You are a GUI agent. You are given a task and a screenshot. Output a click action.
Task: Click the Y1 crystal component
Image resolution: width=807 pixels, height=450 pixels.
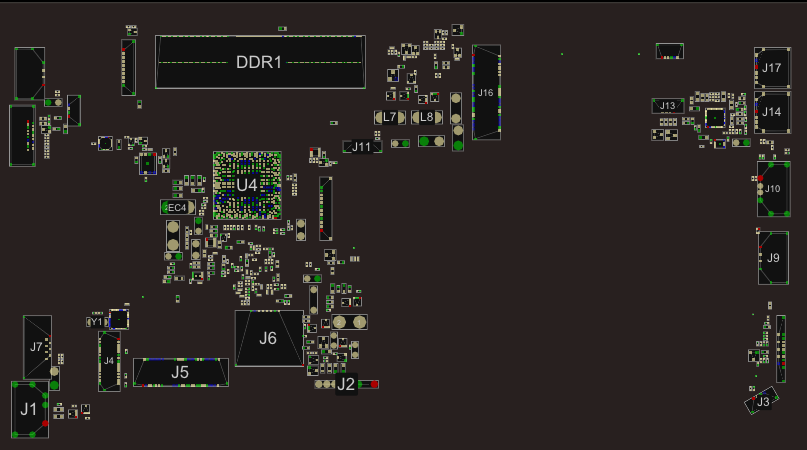click(x=97, y=322)
